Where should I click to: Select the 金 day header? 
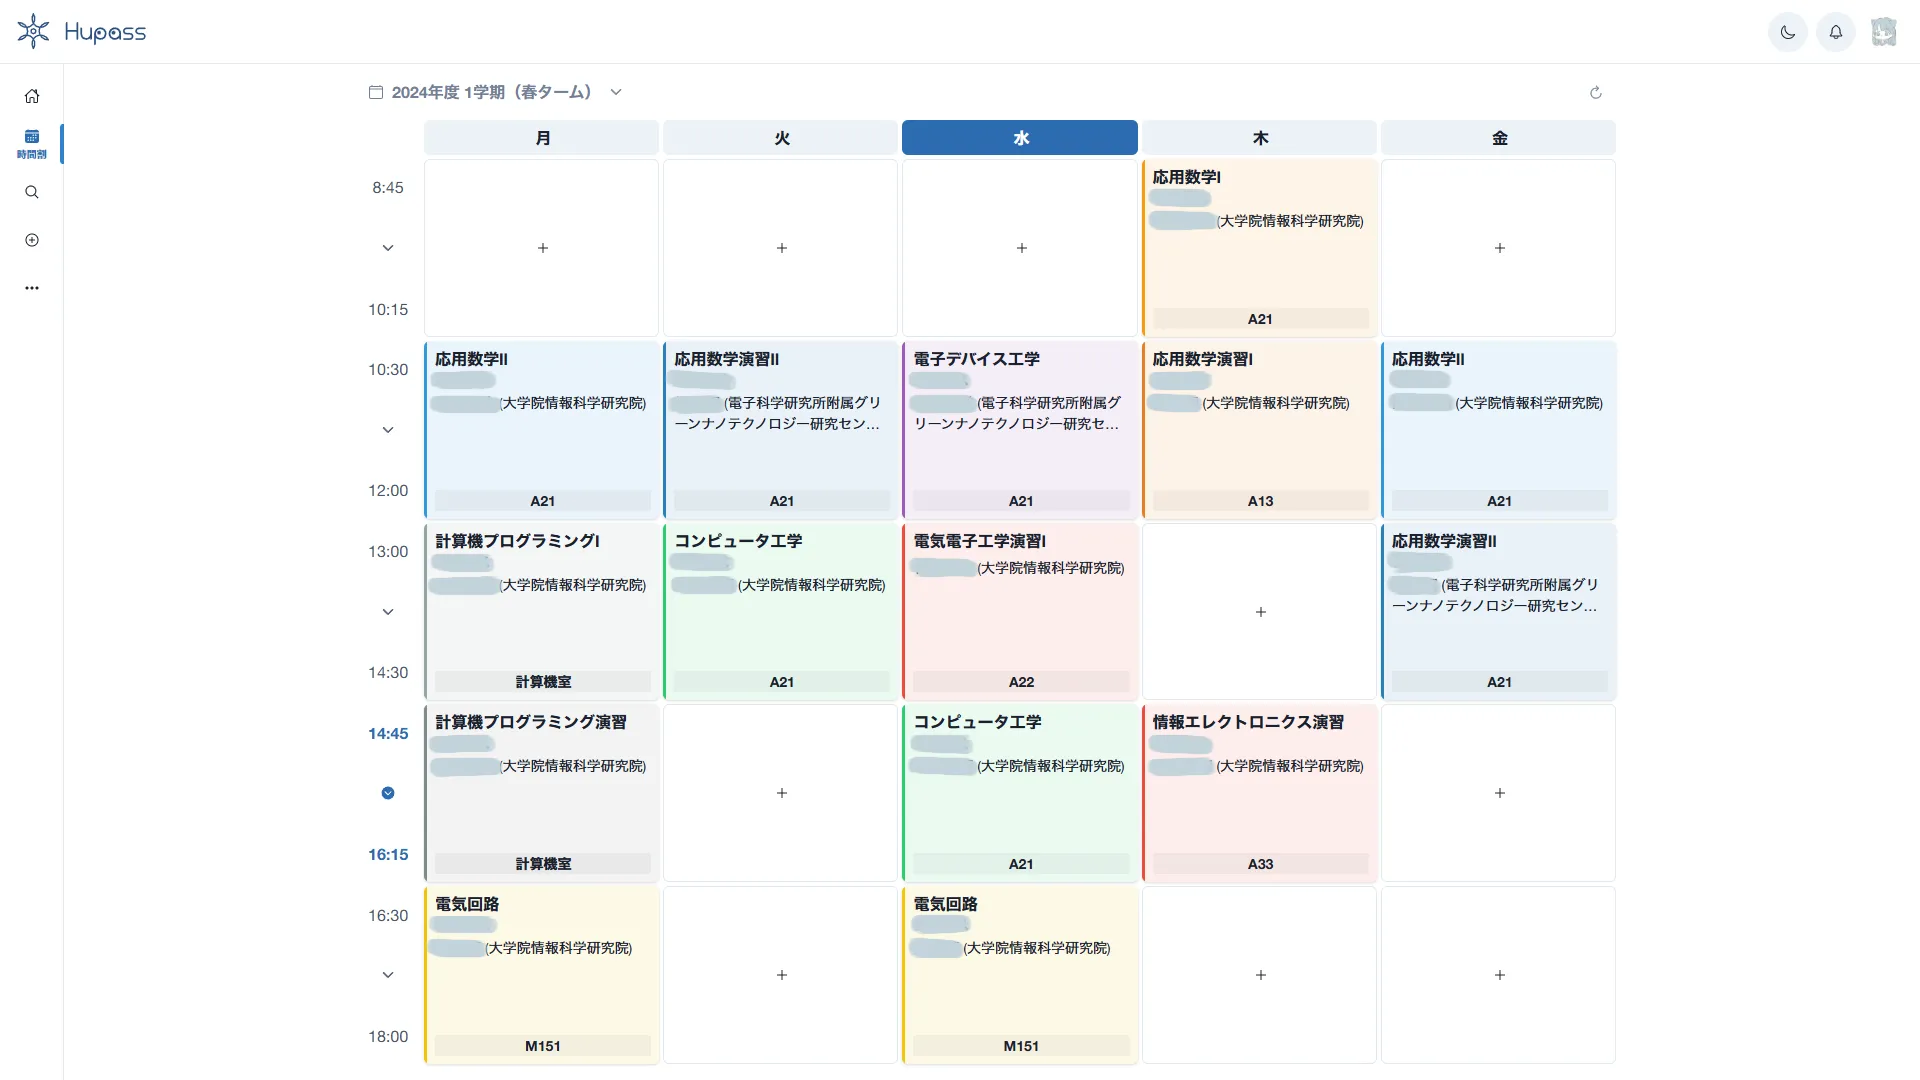coord(1498,138)
